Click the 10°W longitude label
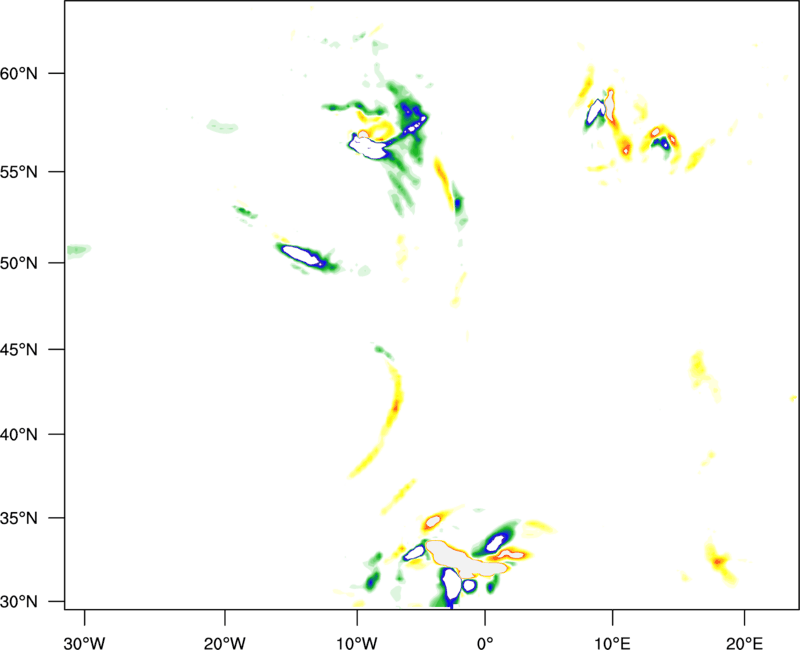800x650 pixels. [357, 643]
